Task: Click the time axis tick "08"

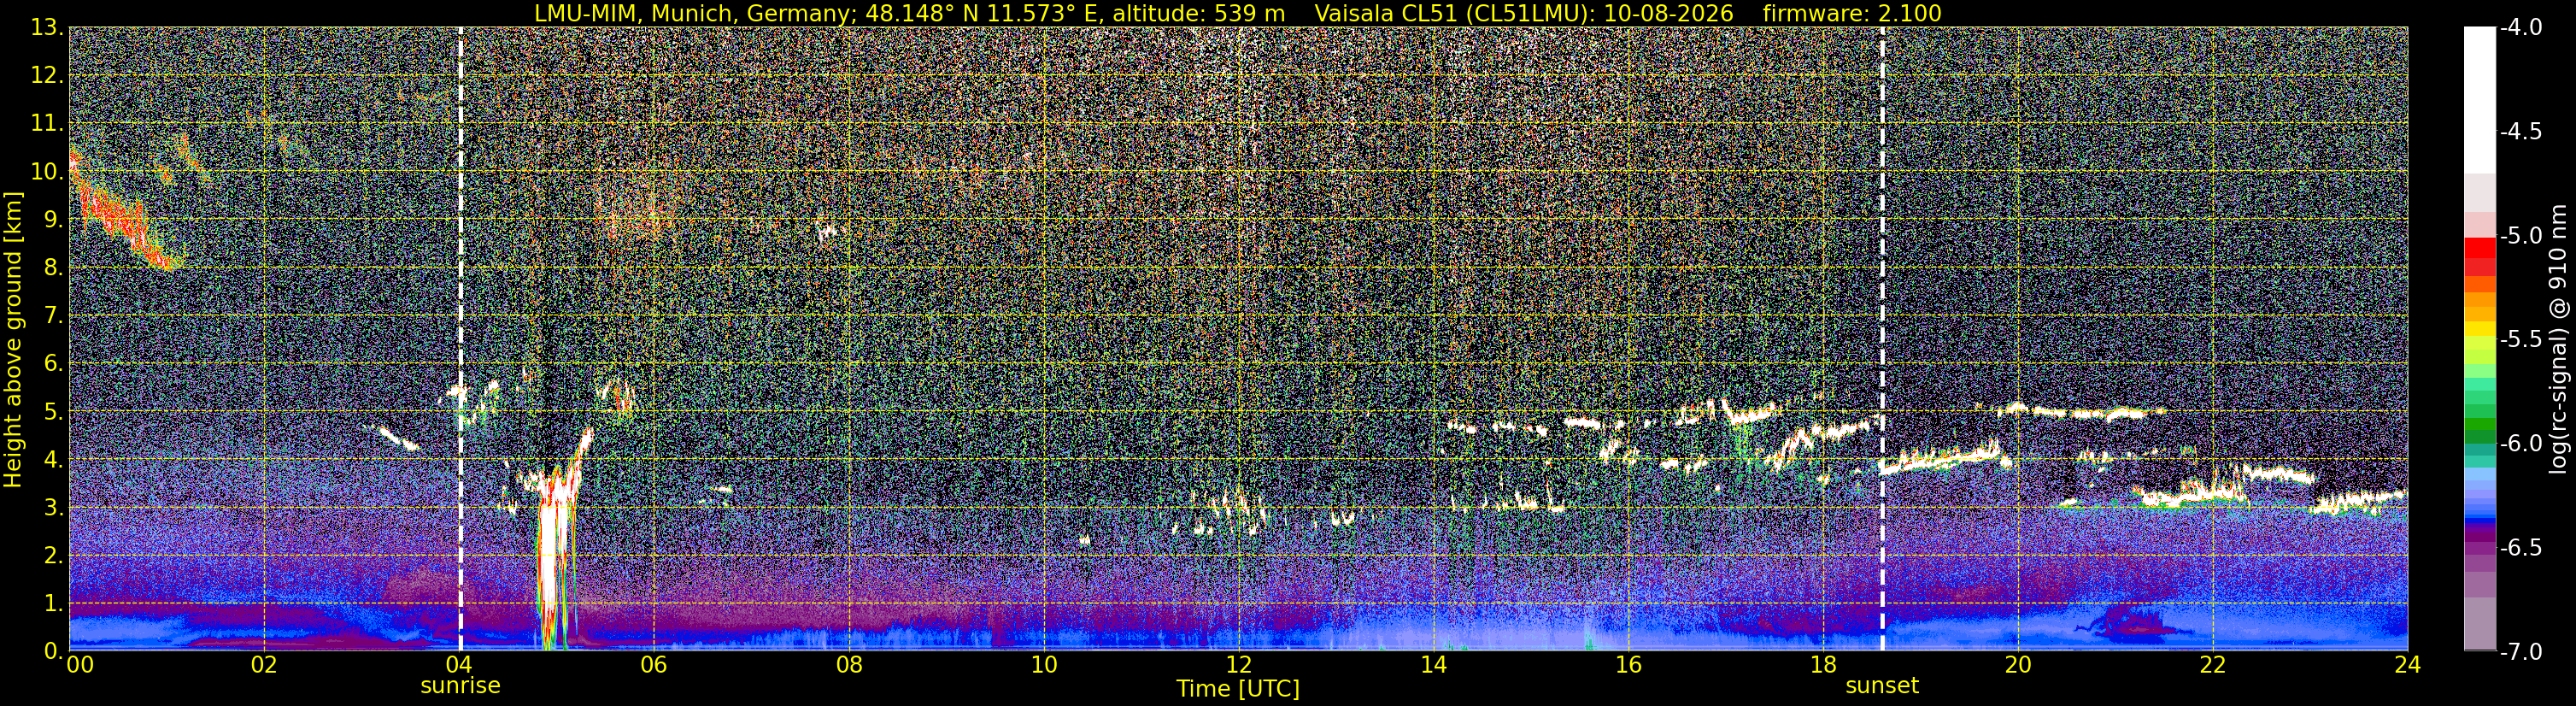Action: pos(848,665)
